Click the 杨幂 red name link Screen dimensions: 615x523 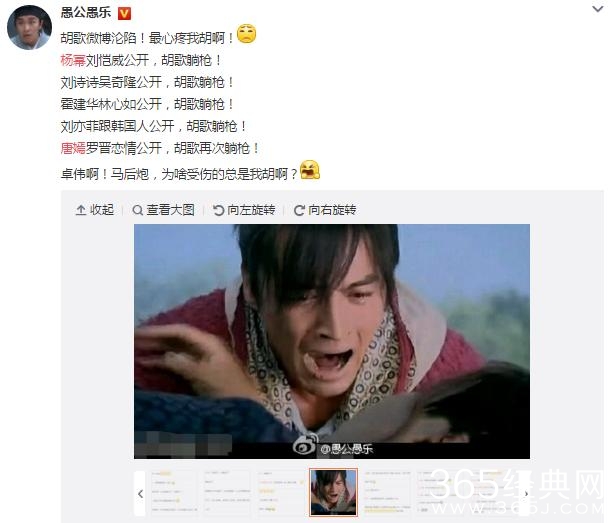(x=73, y=60)
